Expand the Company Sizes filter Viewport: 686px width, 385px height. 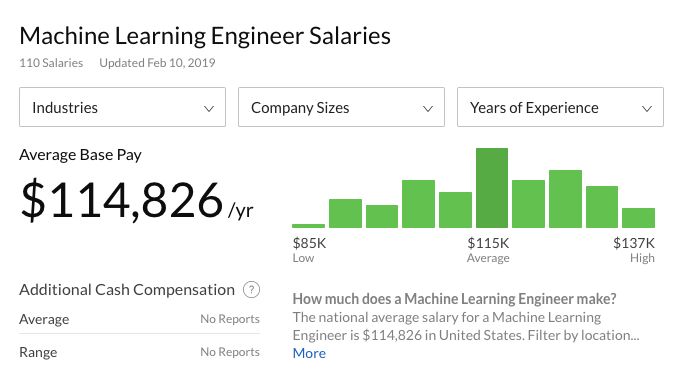point(341,107)
